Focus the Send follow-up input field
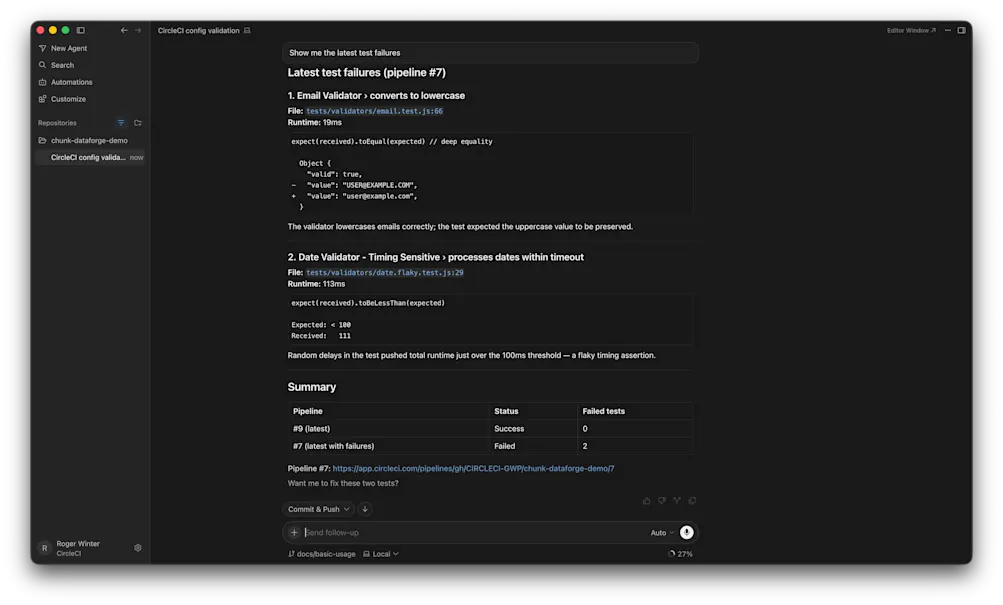 point(473,532)
